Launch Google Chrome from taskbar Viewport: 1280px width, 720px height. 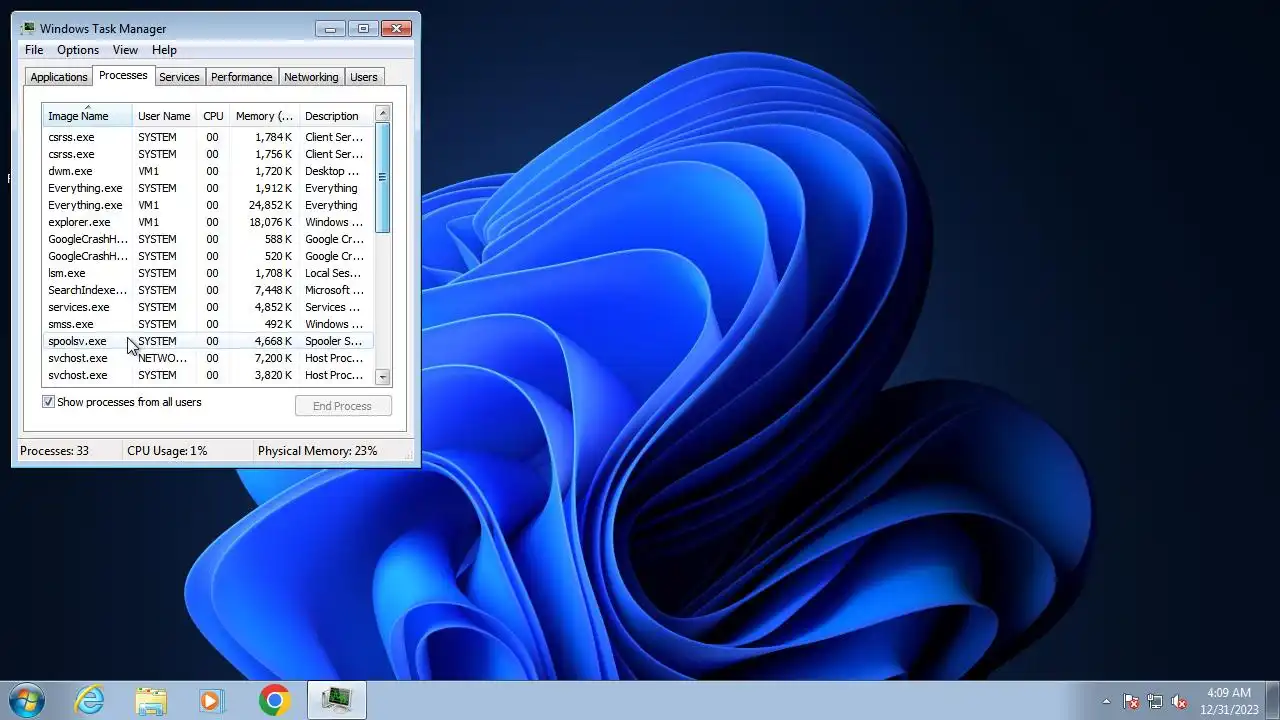tap(274, 700)
